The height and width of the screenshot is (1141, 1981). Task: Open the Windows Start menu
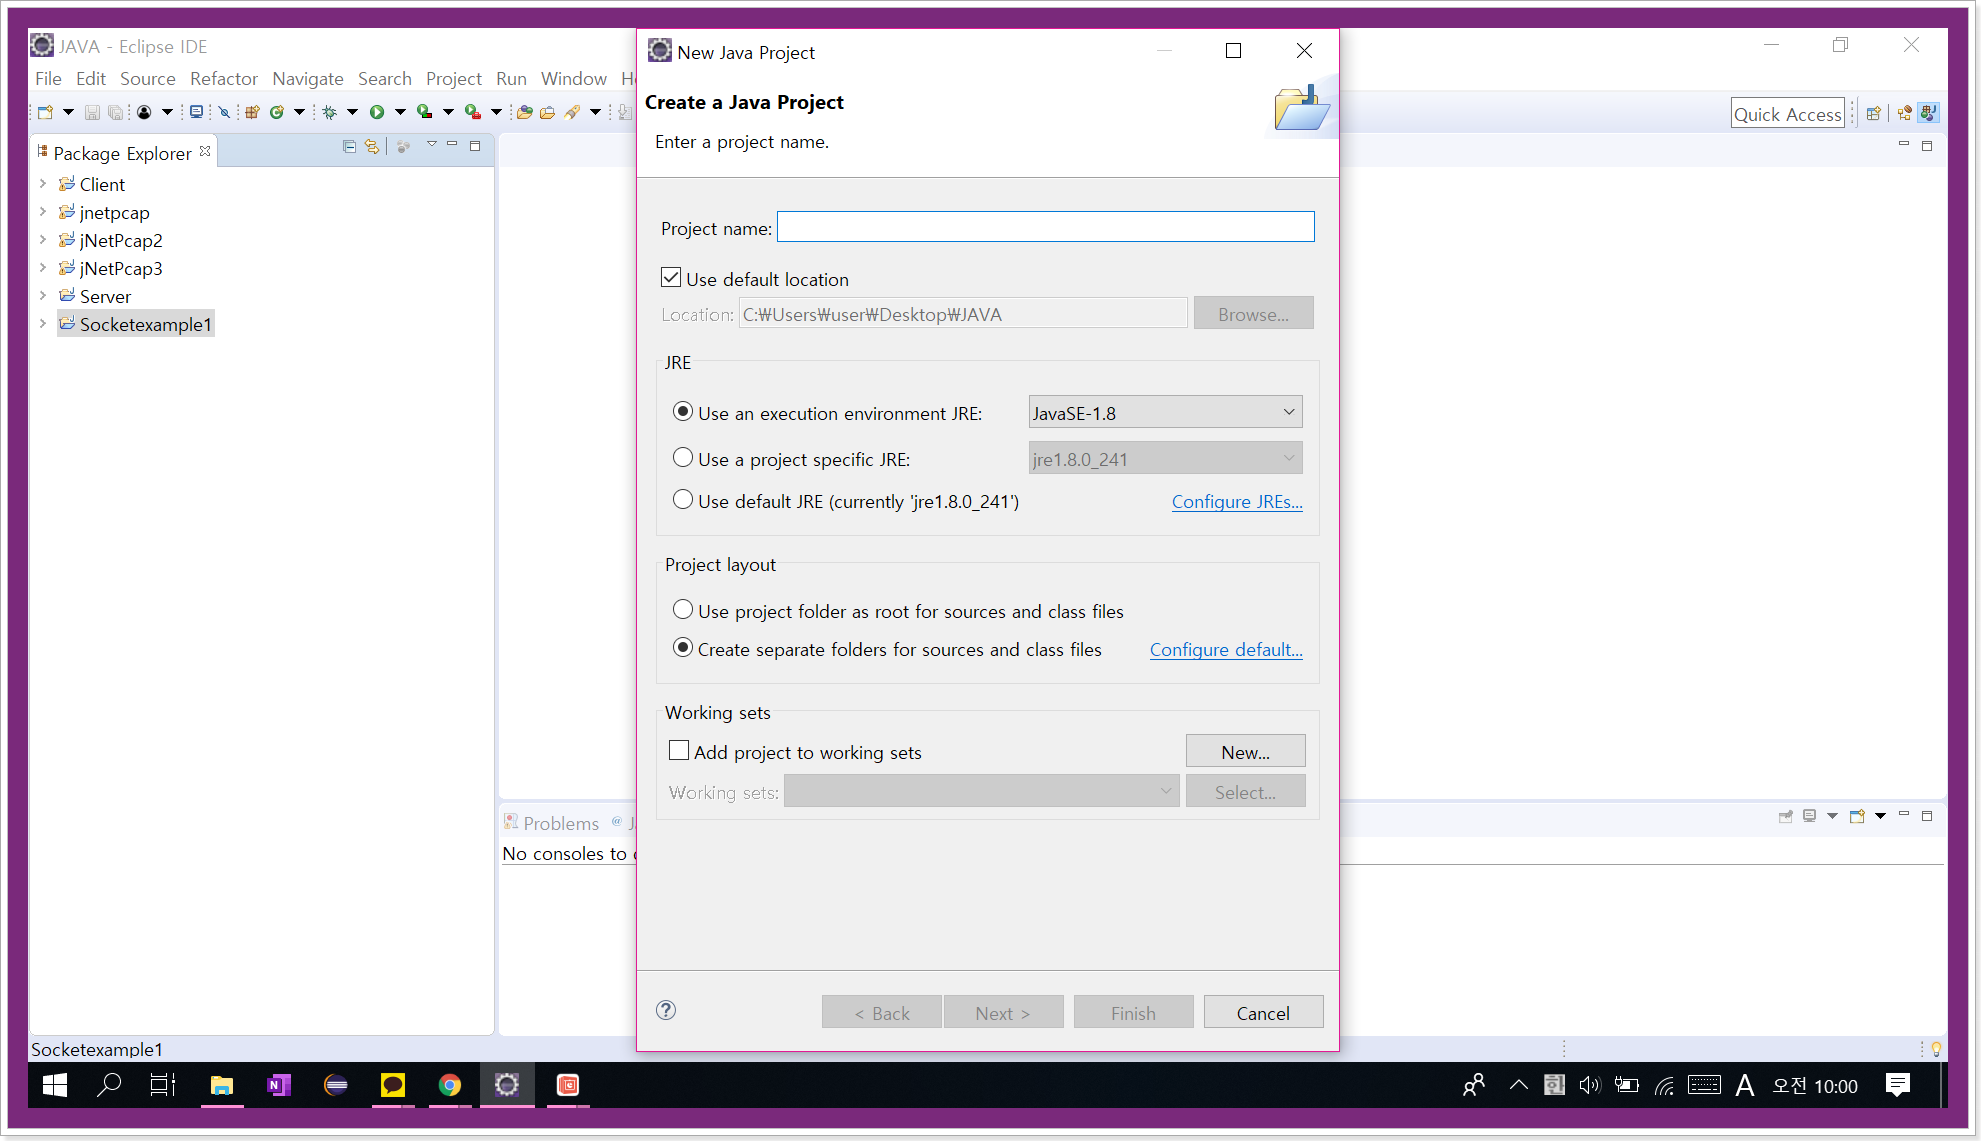point(55,1085)
